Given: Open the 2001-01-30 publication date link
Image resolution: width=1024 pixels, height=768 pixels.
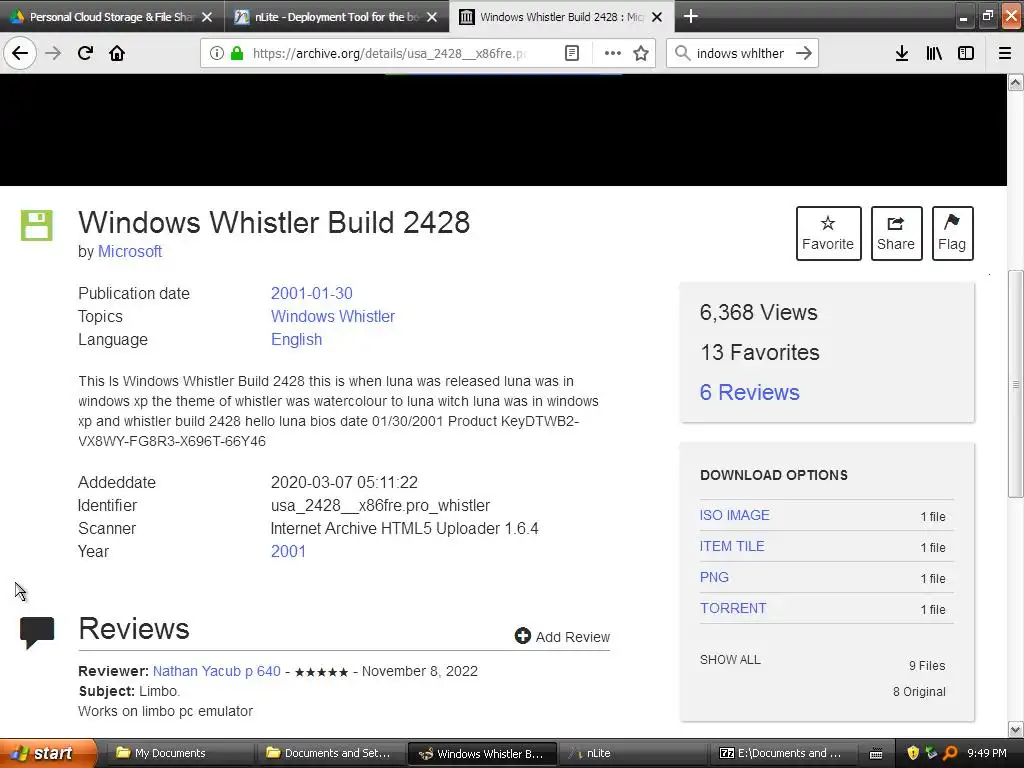Looking at the screenshot, I should 312,293.
